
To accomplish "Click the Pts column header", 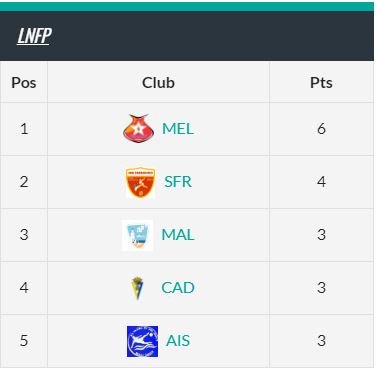I will pyautogui.click(x=321, y=82).
